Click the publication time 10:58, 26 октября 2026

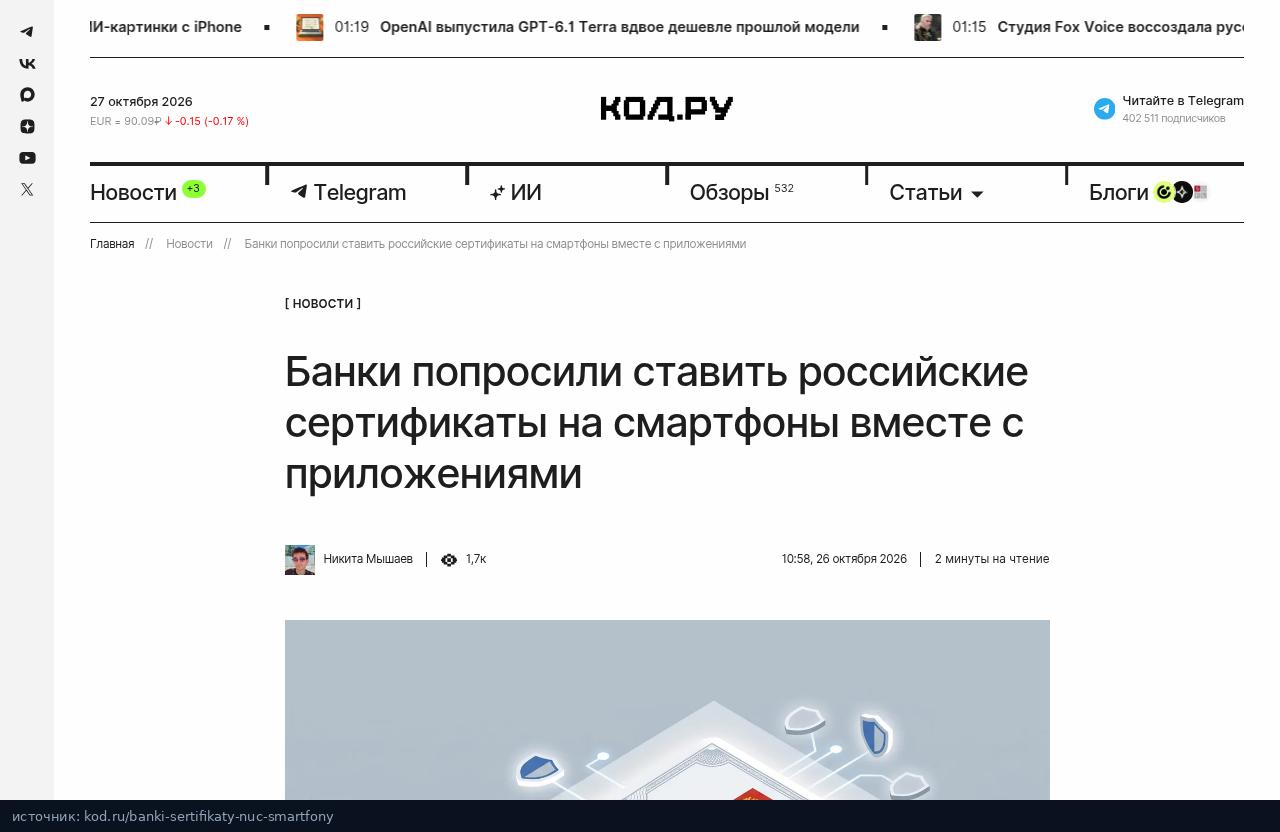844,559
